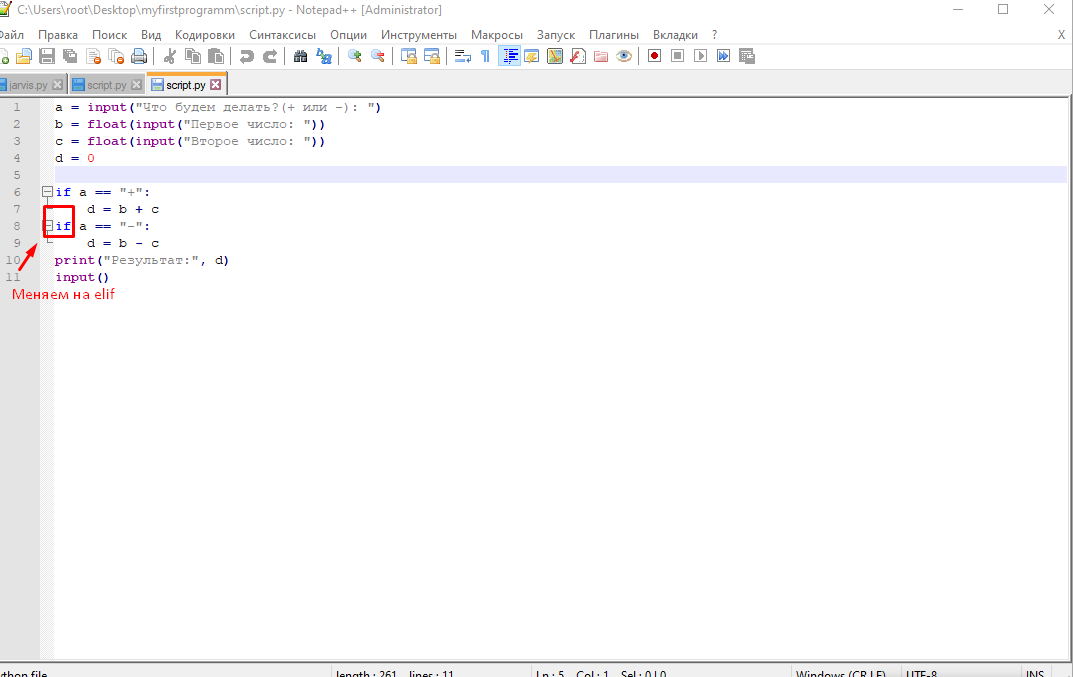Click the "Первое число" code line
Viewport: 1073px width, 677px height.
(190, 125)
